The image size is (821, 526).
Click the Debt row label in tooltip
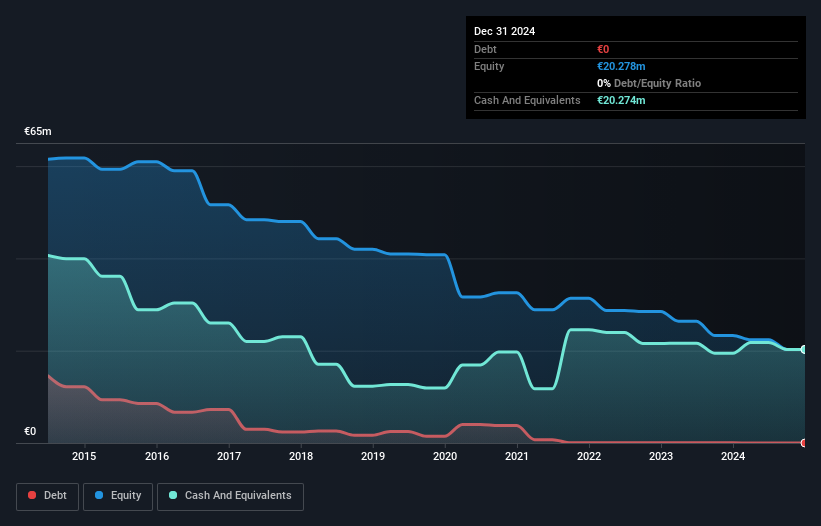[x=485, y=49]
